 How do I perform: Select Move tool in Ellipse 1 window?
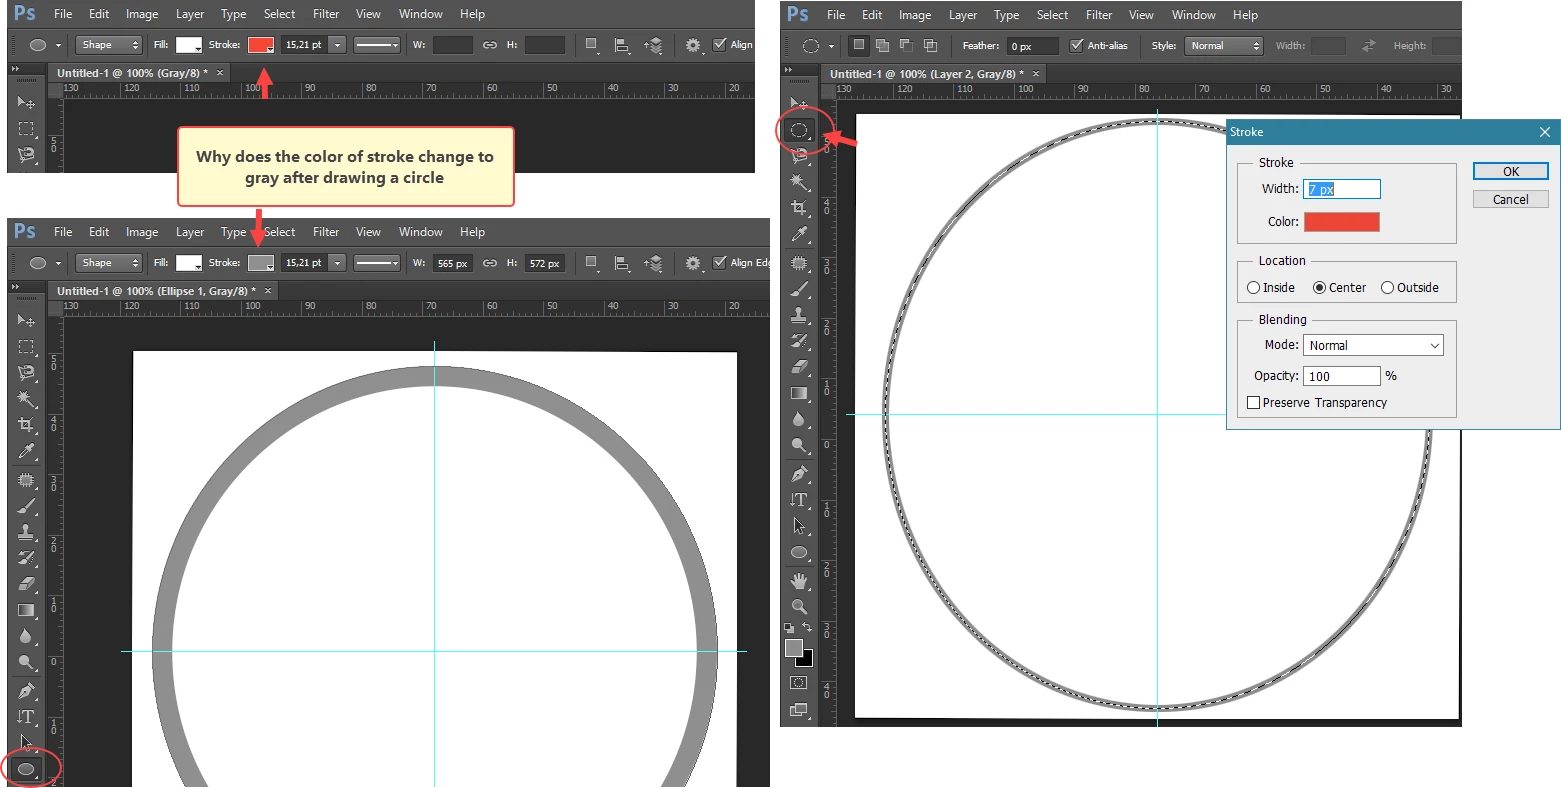click(x=27, y=321)
